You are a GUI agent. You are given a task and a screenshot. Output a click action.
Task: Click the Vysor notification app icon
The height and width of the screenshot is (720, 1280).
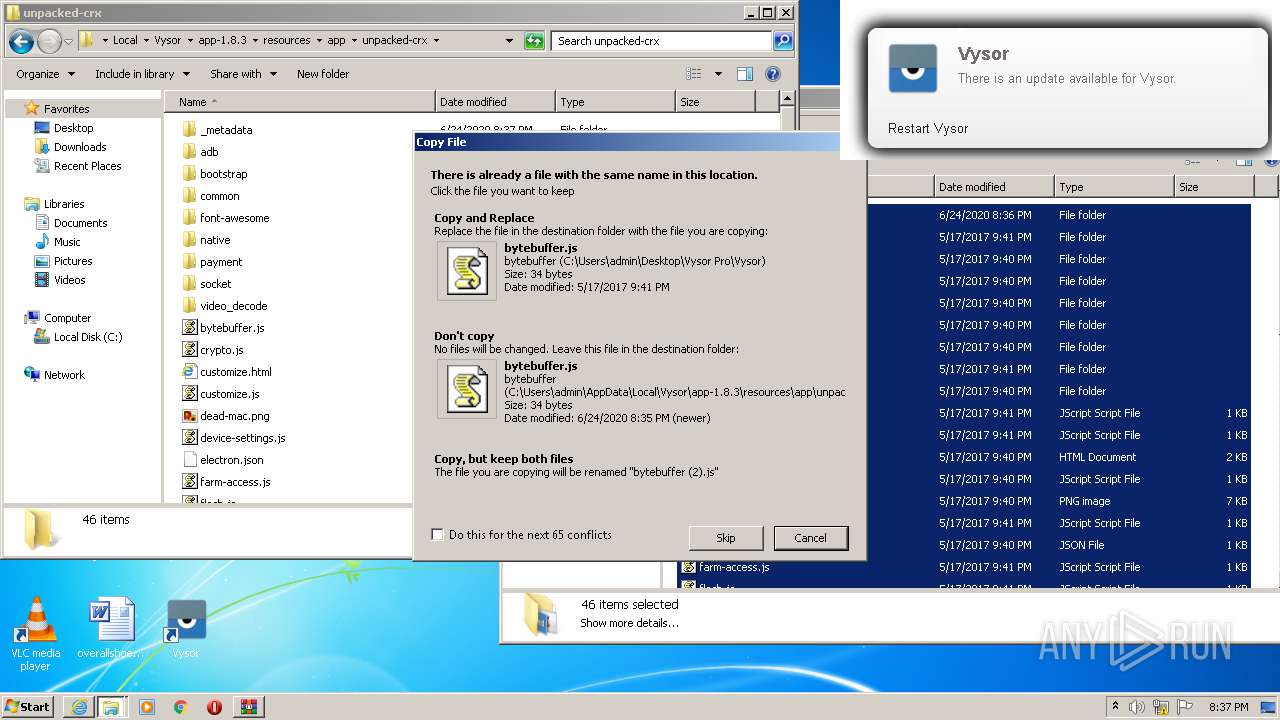pos(913,68)
